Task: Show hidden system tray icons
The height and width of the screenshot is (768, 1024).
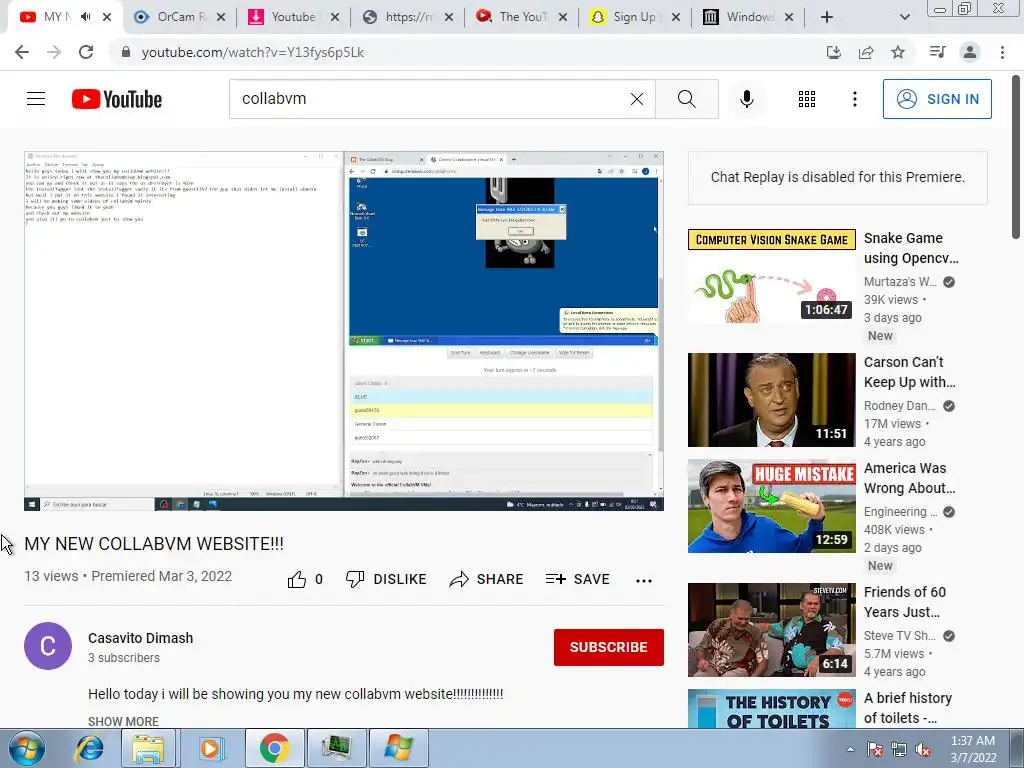Action: [x=850, y=749]
